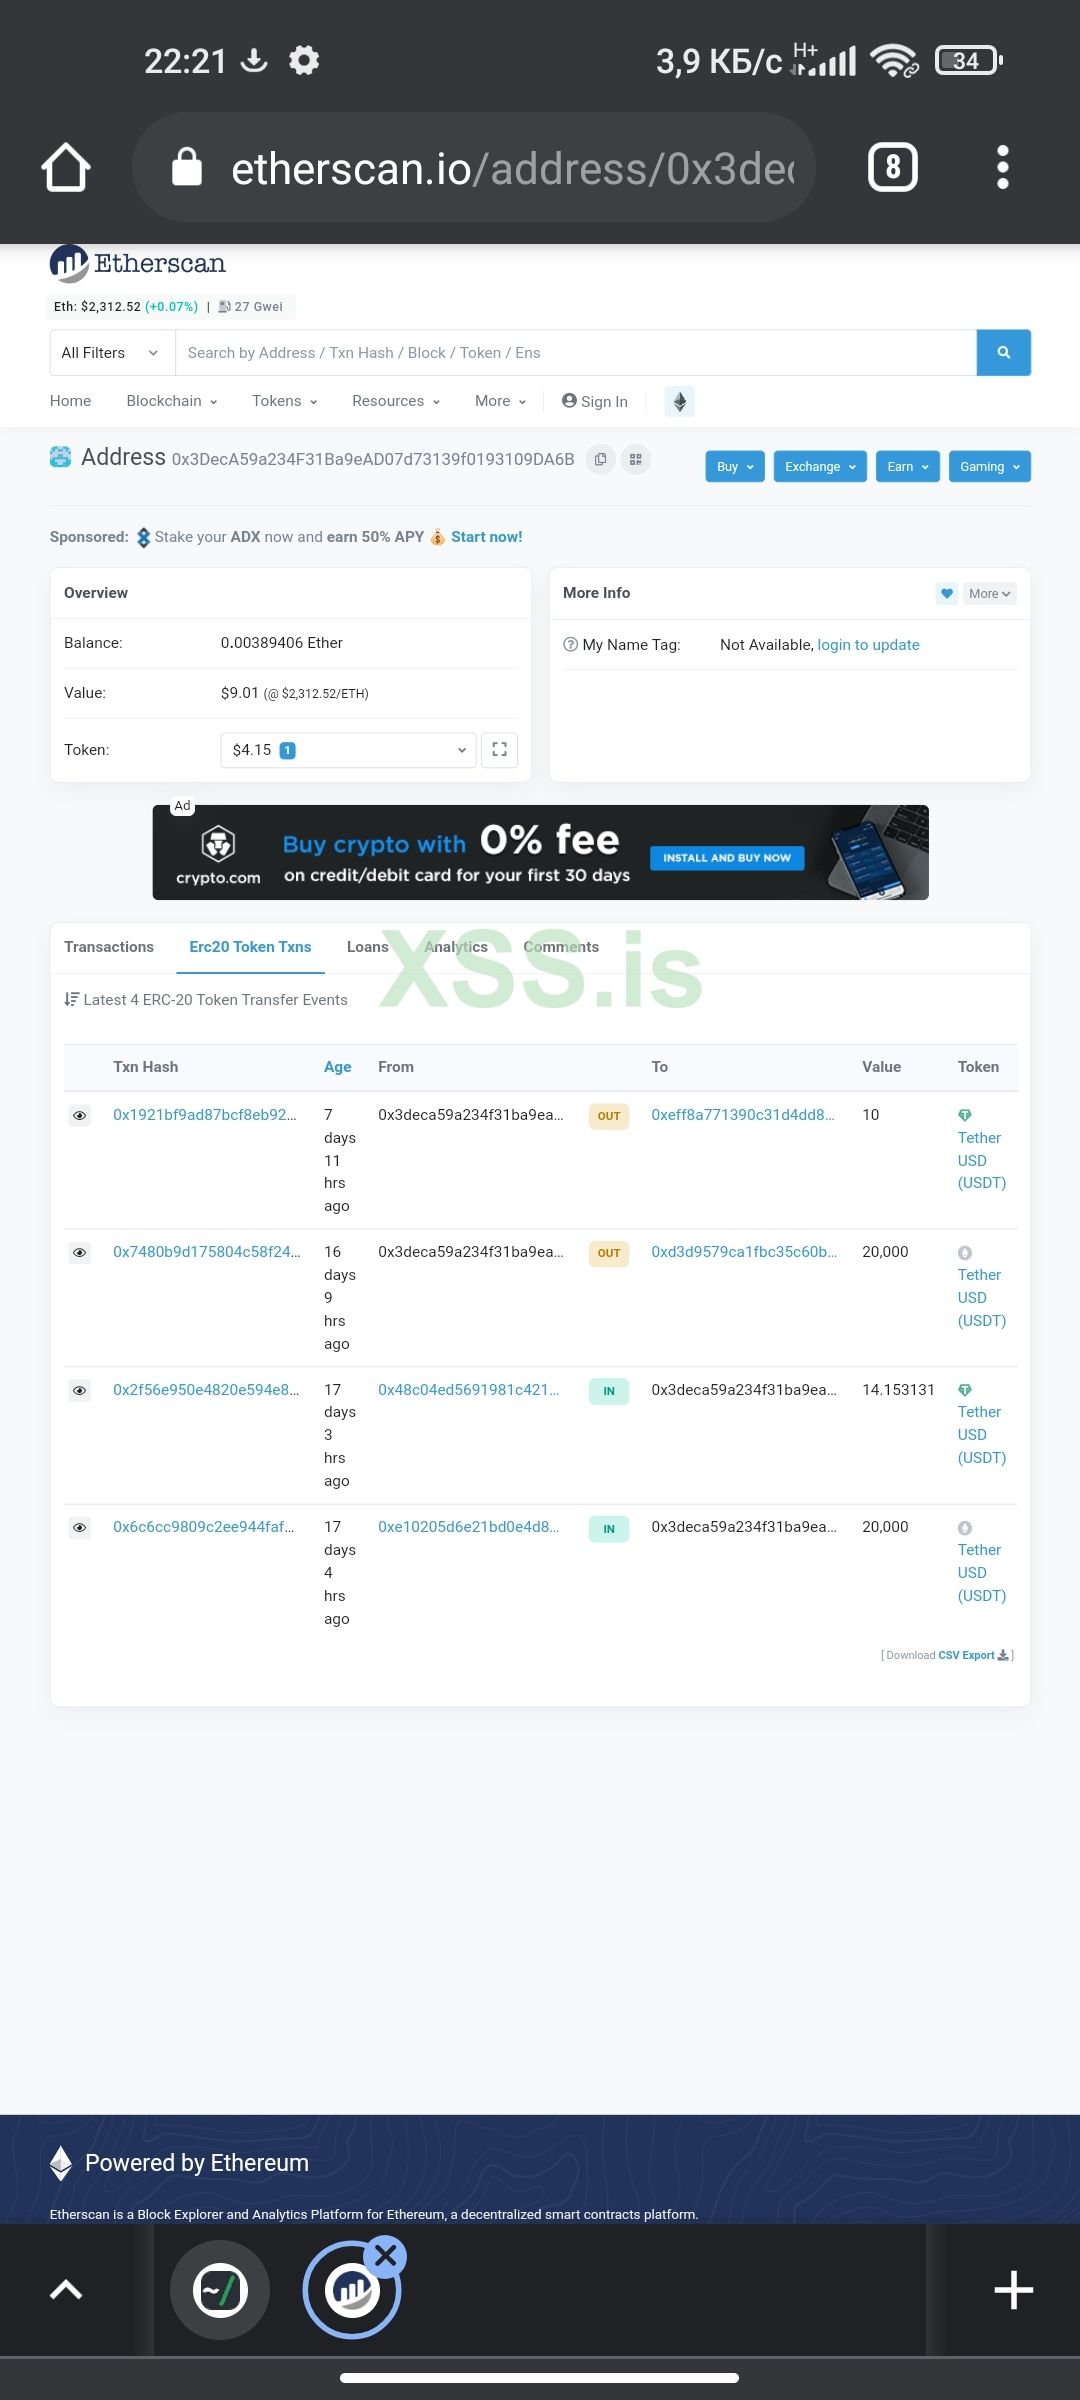1080x2400 pixels.
Task: Click the heart watchlist icon in More Info
Action: coord(947,593)
